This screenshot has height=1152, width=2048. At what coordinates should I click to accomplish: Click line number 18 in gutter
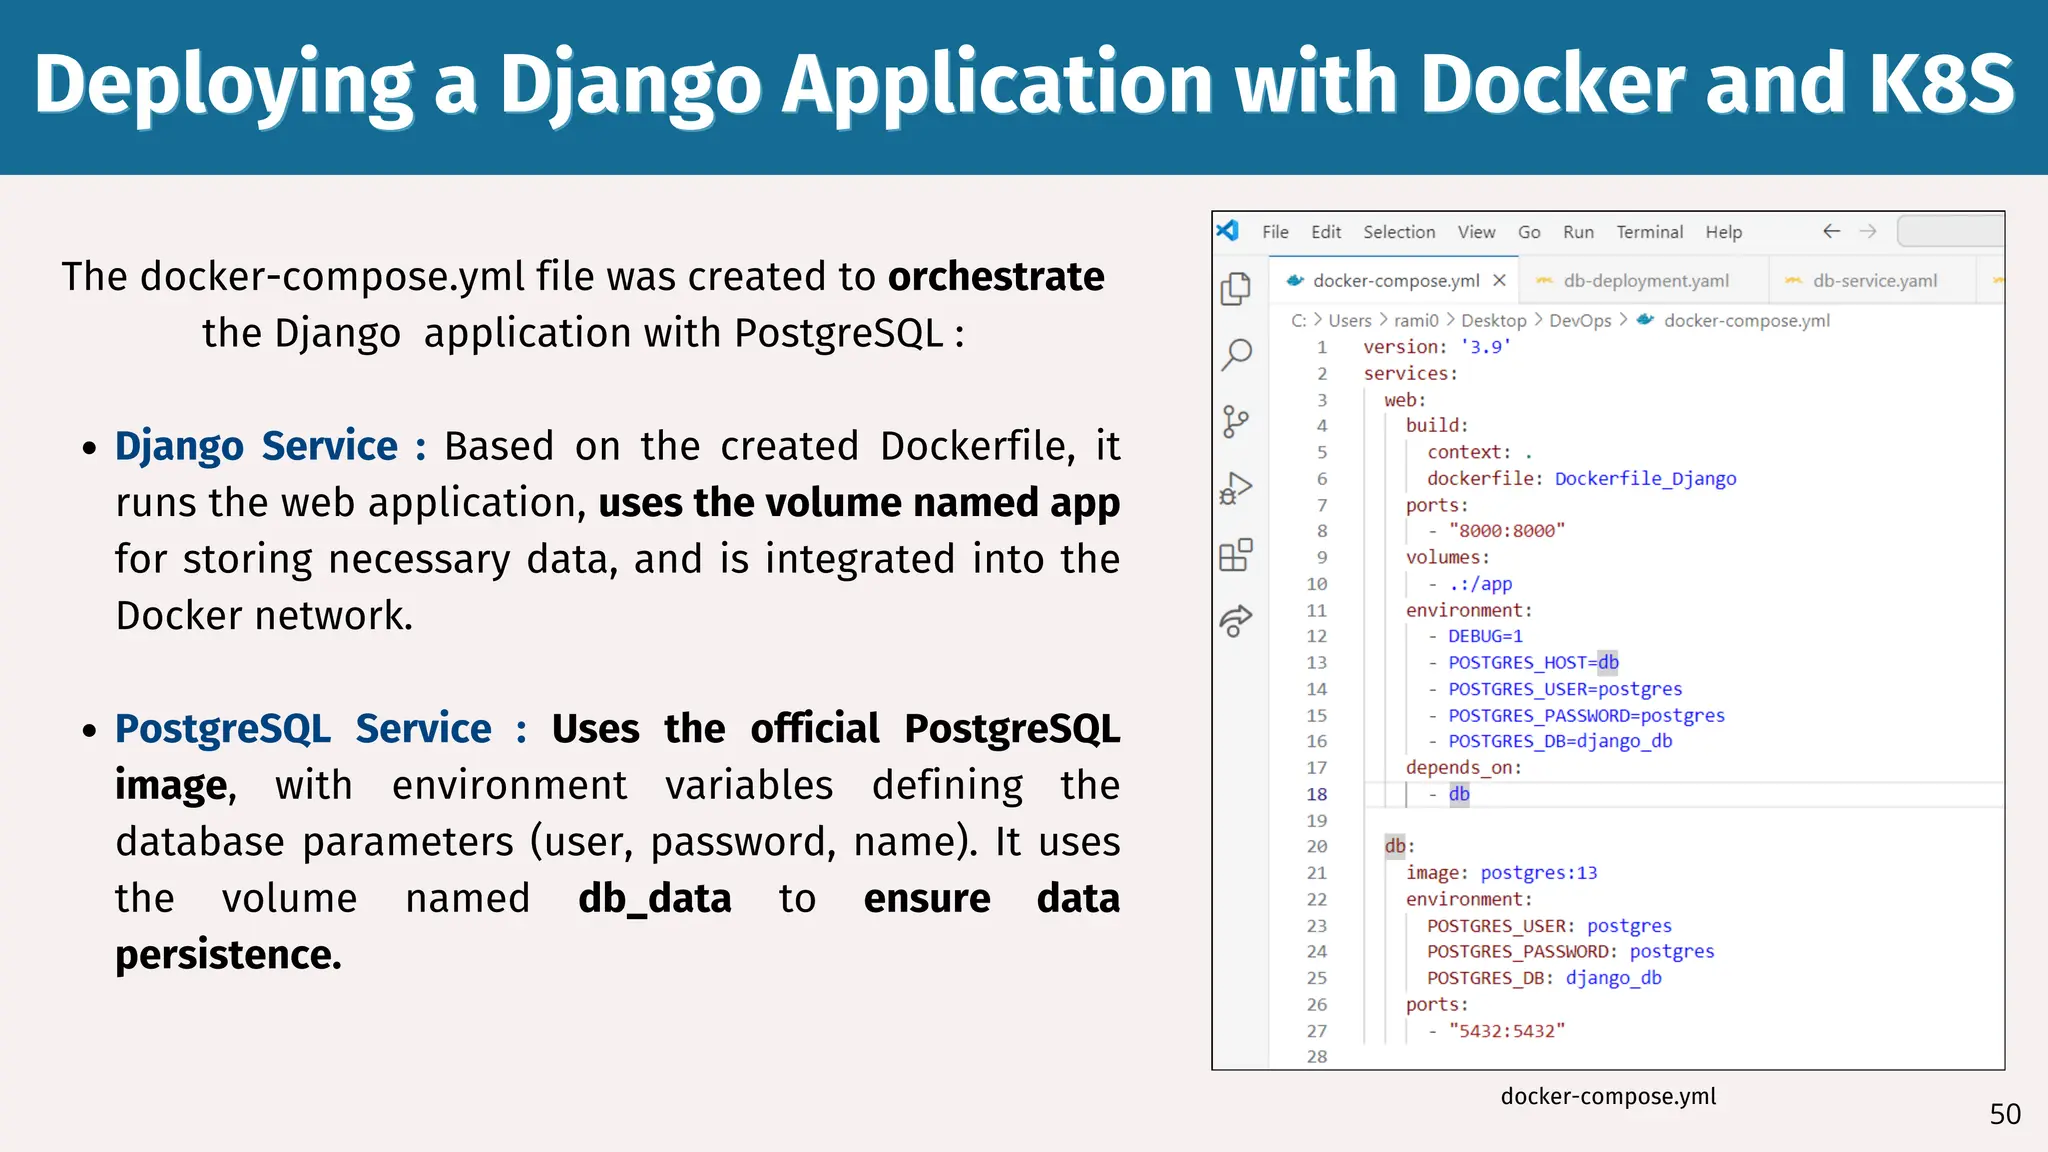click(1317, 794)
